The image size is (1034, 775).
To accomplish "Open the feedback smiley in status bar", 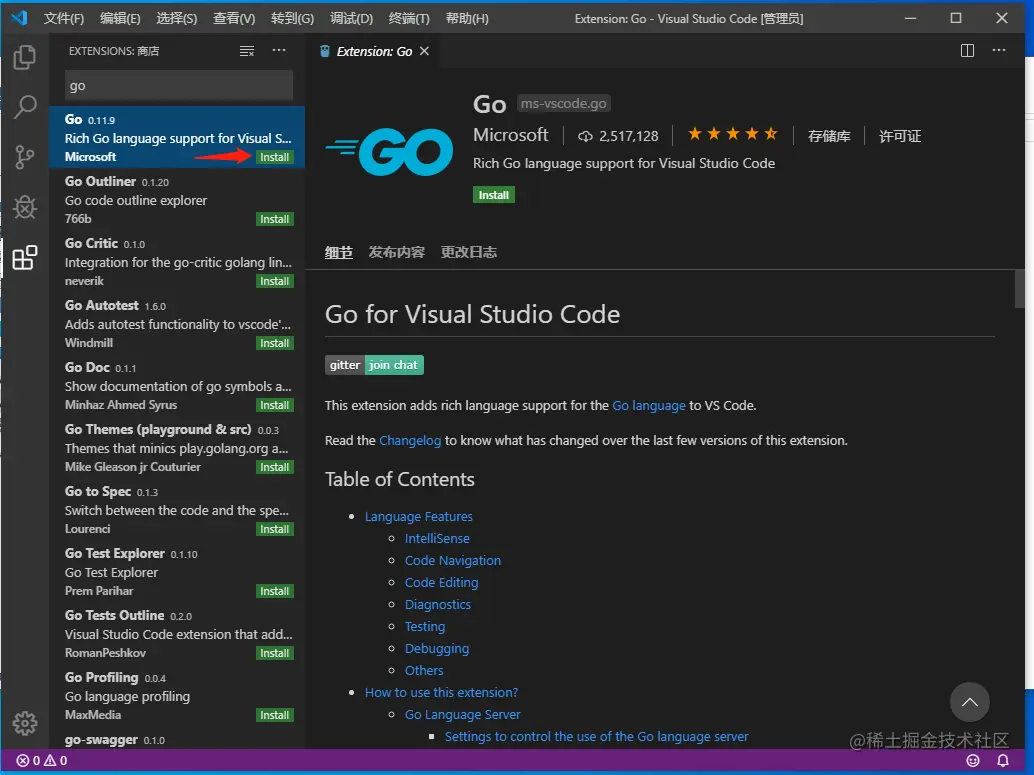I will point(973,760).
